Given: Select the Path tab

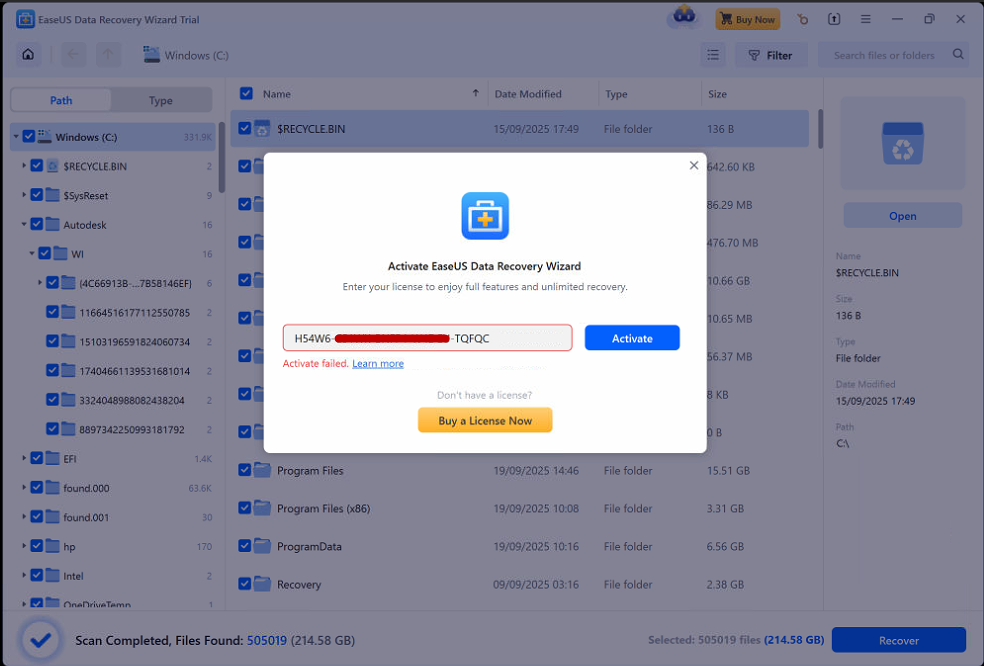Looking at the screenshot, I should tap(61, 101).
